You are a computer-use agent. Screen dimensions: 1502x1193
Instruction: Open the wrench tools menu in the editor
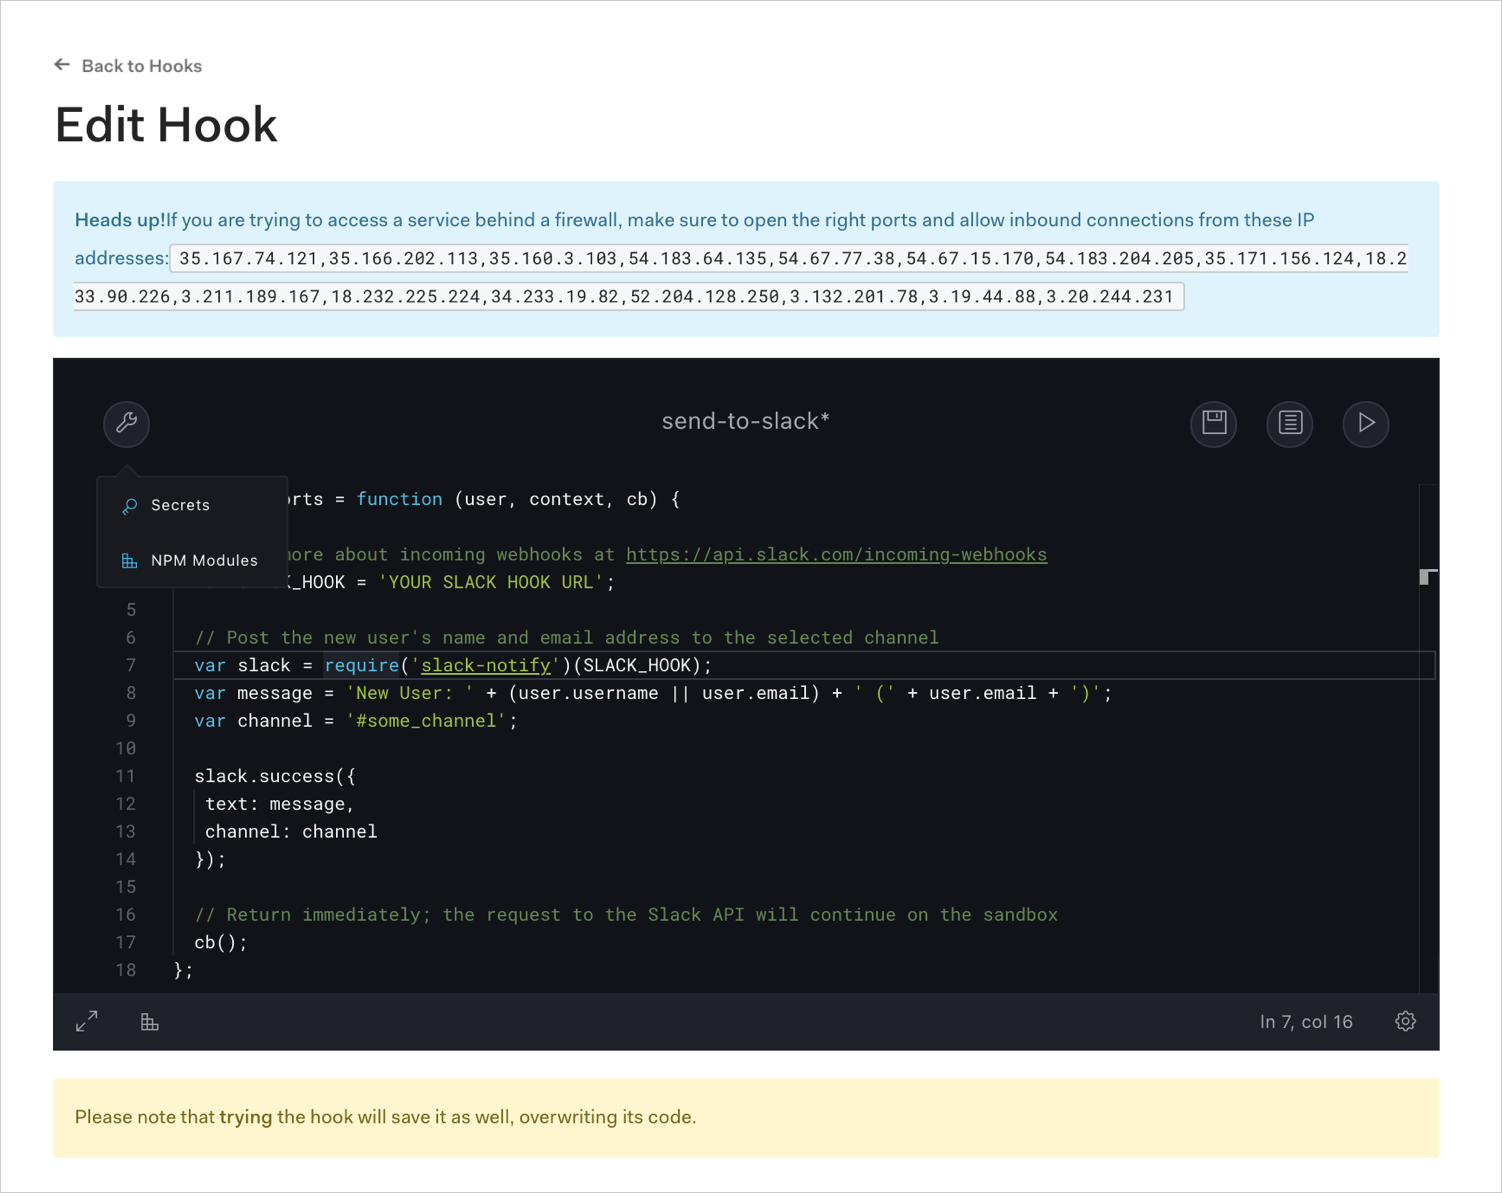[x=126, y=424]
